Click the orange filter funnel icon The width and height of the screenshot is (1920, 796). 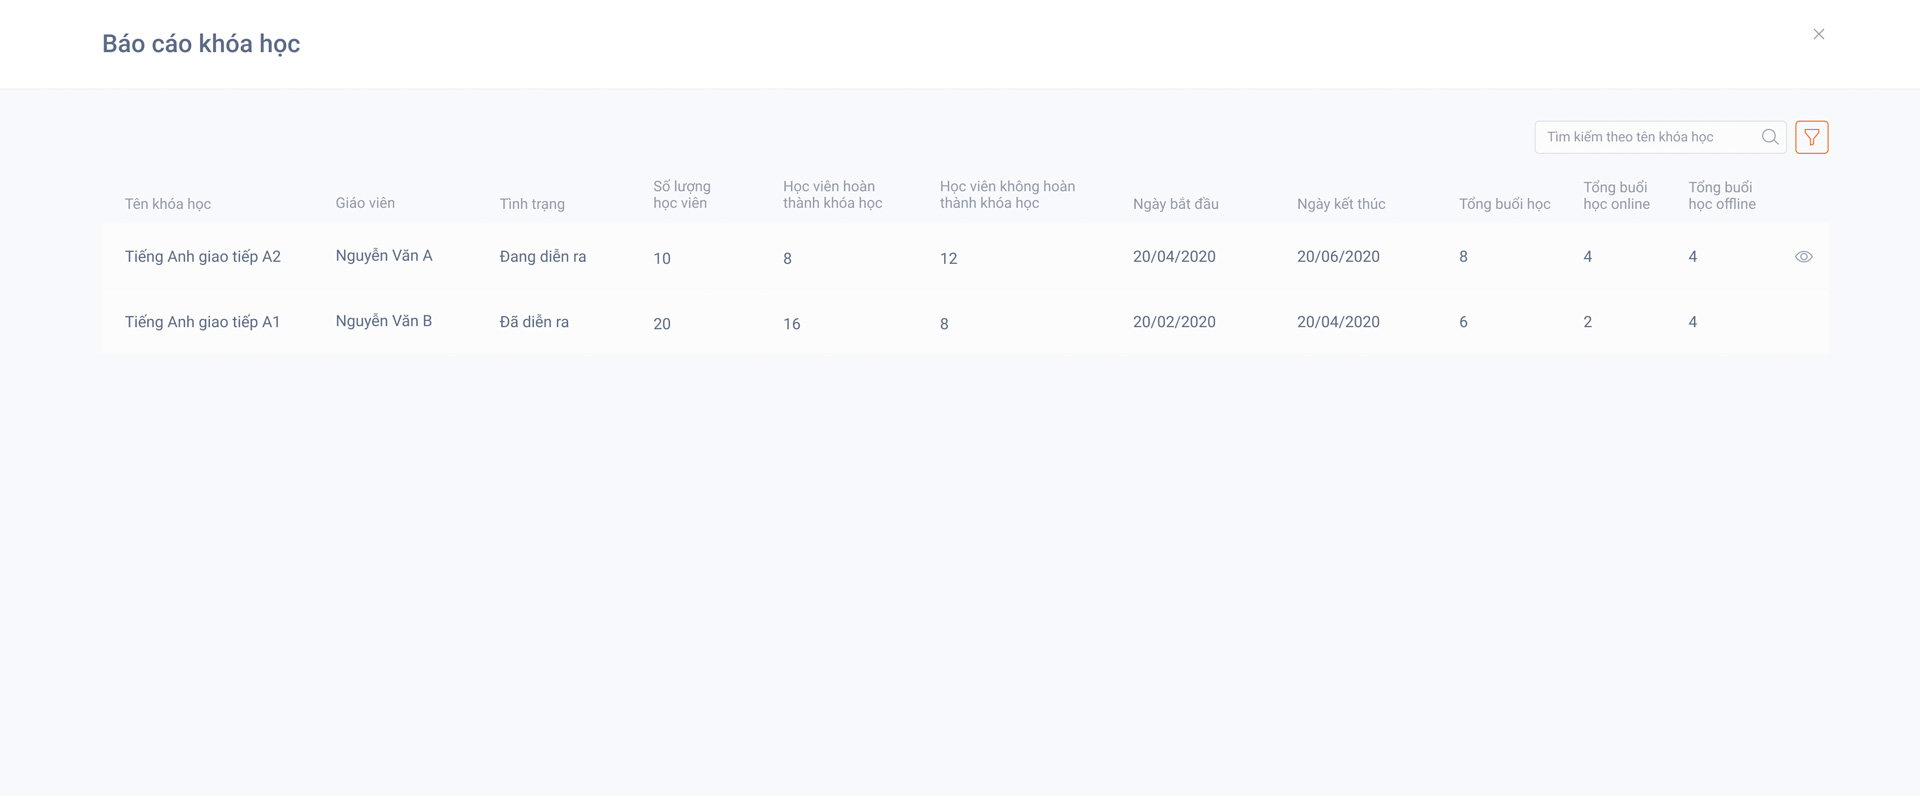tap(1811, 137)
